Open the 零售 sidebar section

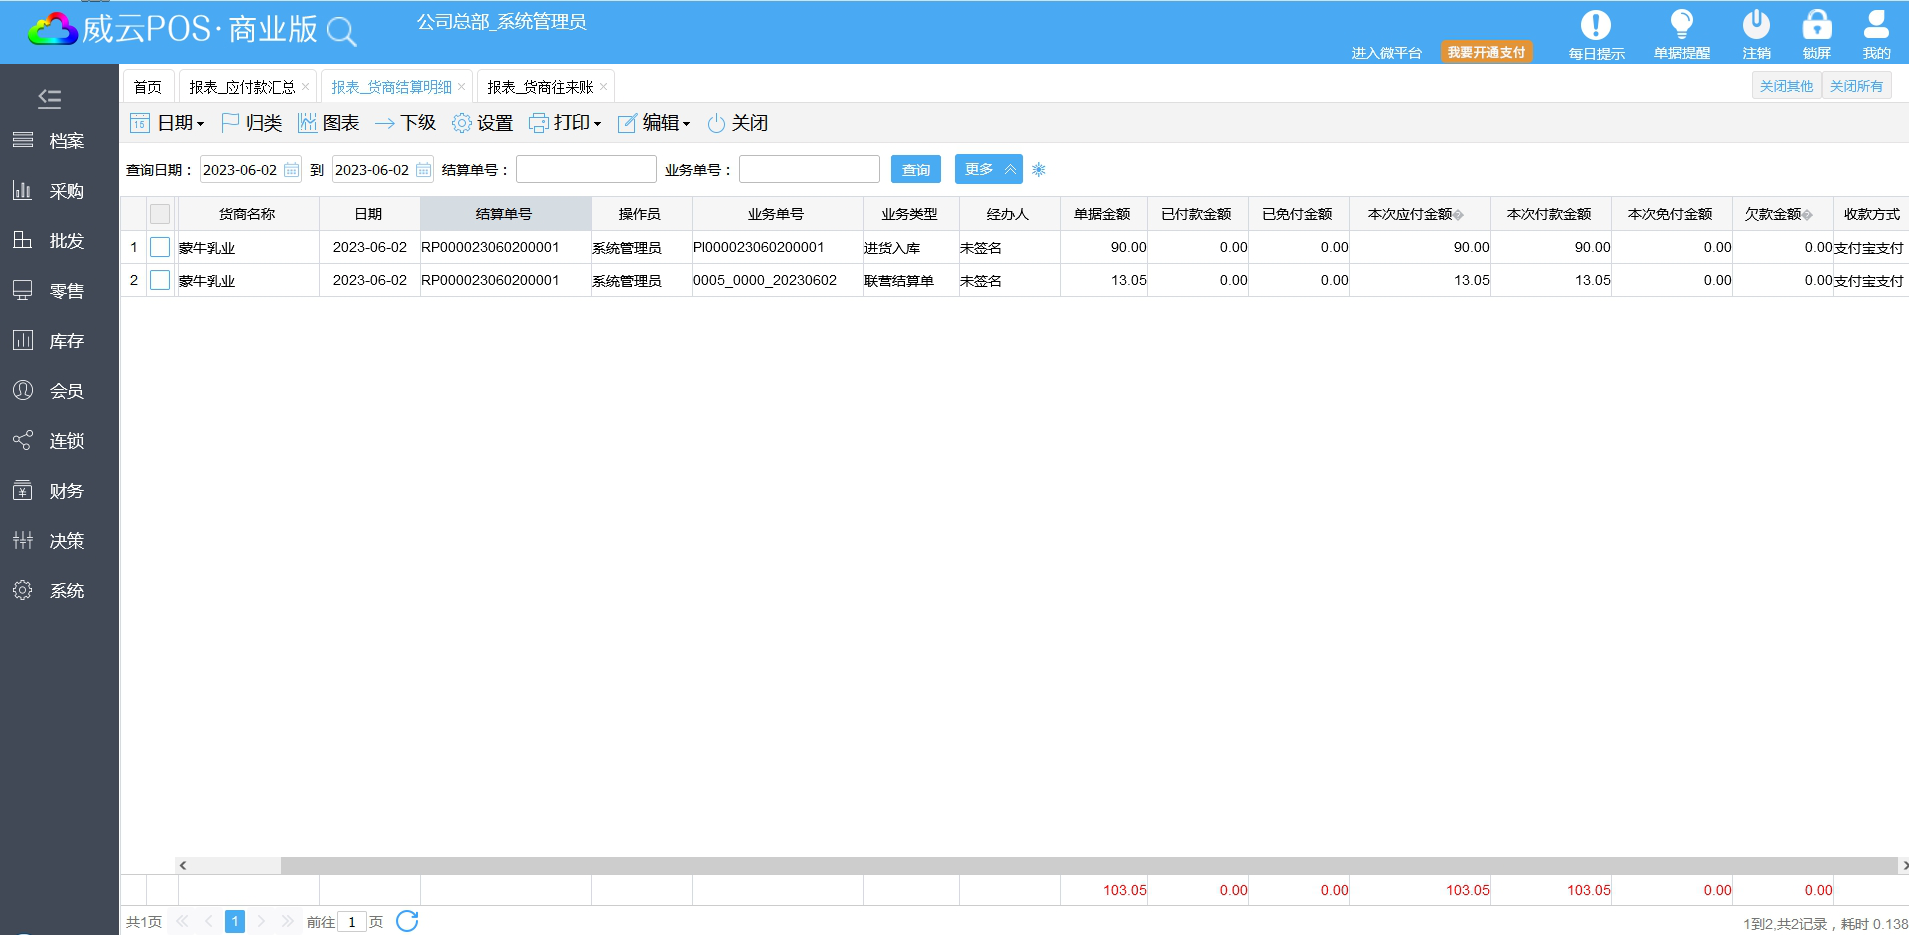click(x=49, y=291)
